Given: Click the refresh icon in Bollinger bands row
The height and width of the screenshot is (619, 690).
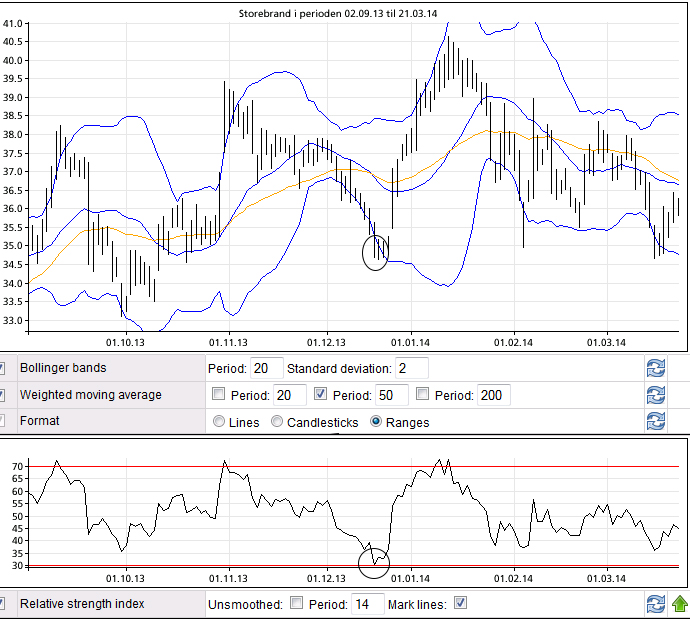Looking at the screenshot, I should [x=656, y=369].
